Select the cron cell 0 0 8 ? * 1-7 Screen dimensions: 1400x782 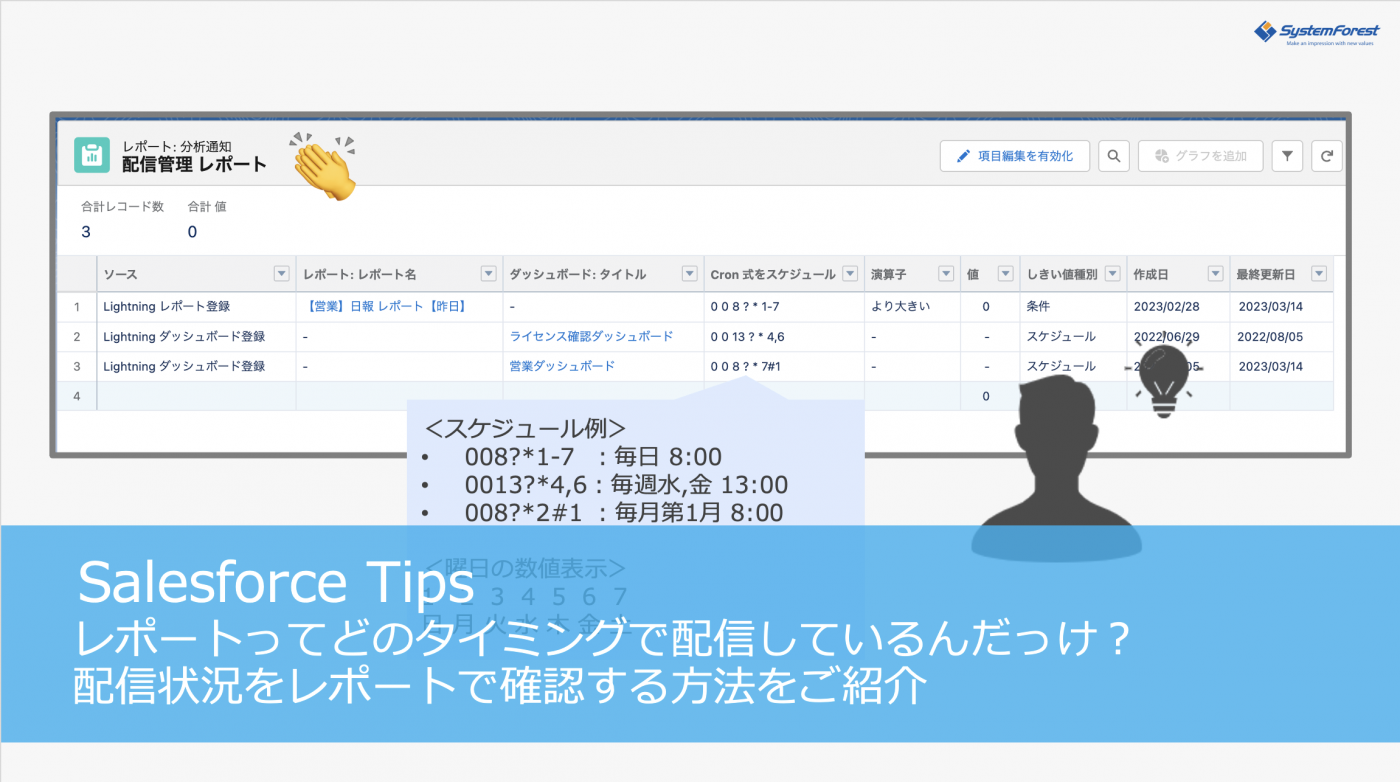784,306
